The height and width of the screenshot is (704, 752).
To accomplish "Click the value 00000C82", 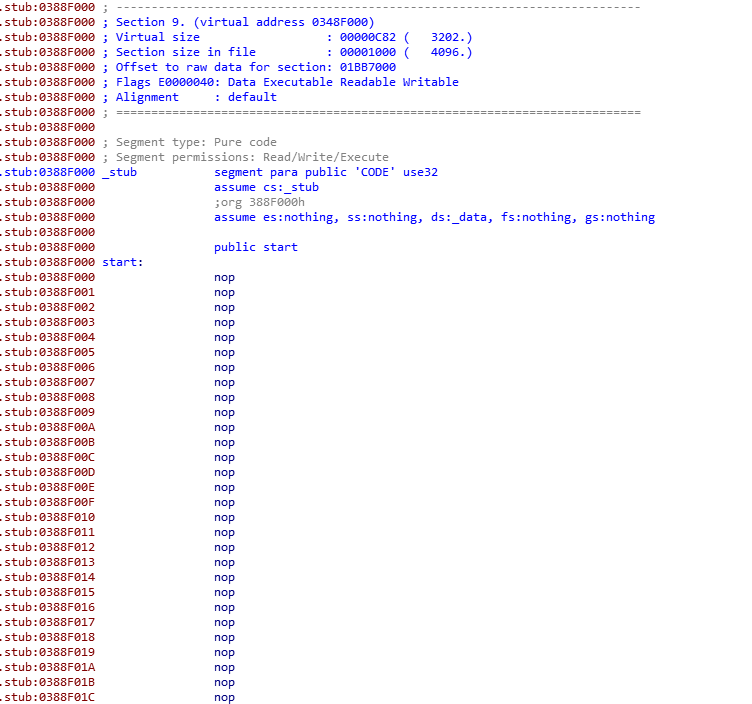I will click(368, 37).
